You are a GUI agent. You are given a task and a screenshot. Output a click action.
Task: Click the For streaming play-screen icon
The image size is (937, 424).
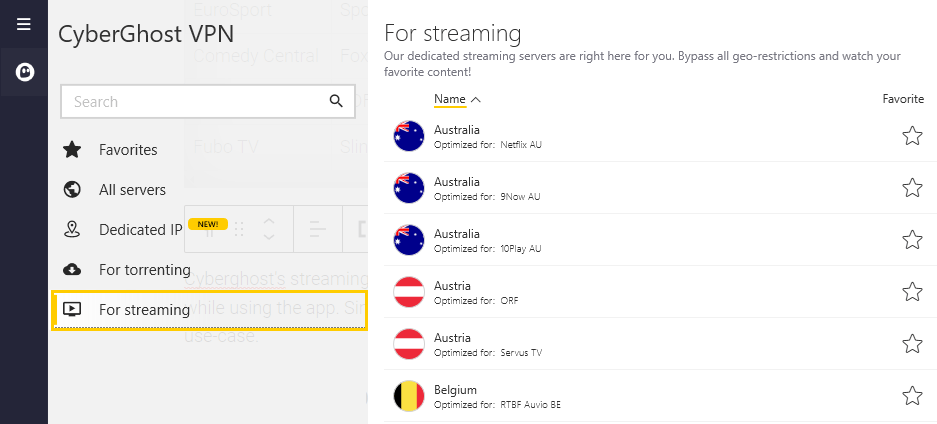tap(72, 309)
